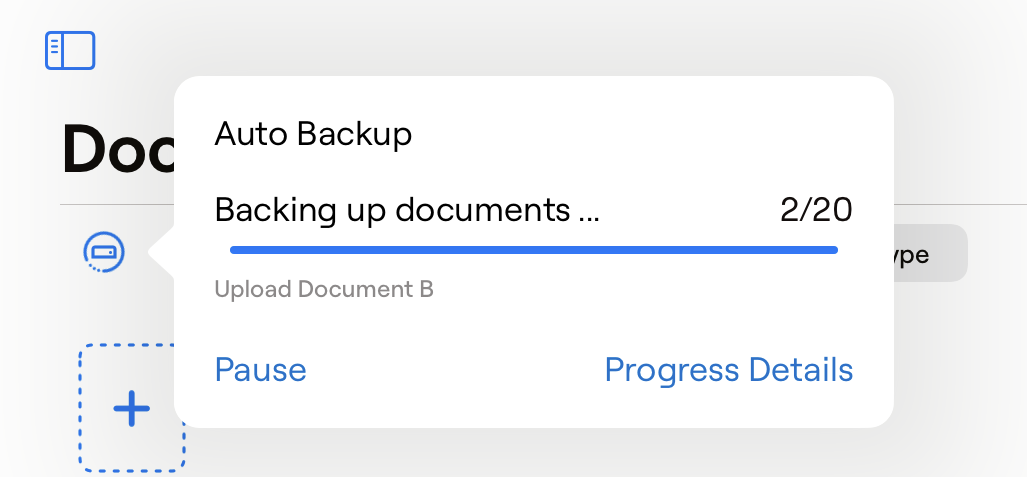Click the 2/20 backup counter
This screenshot has height=477, width=1027.
[x=816, y=210]
